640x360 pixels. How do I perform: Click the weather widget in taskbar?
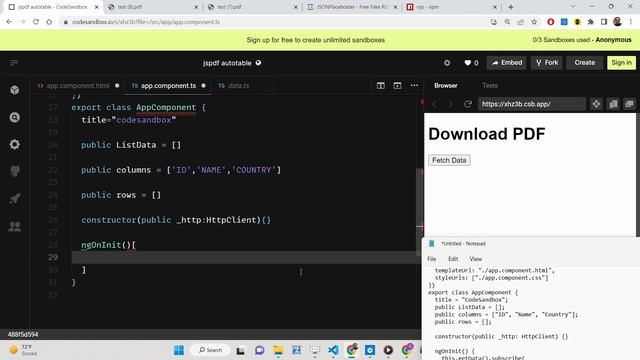[x=24, y=350]
